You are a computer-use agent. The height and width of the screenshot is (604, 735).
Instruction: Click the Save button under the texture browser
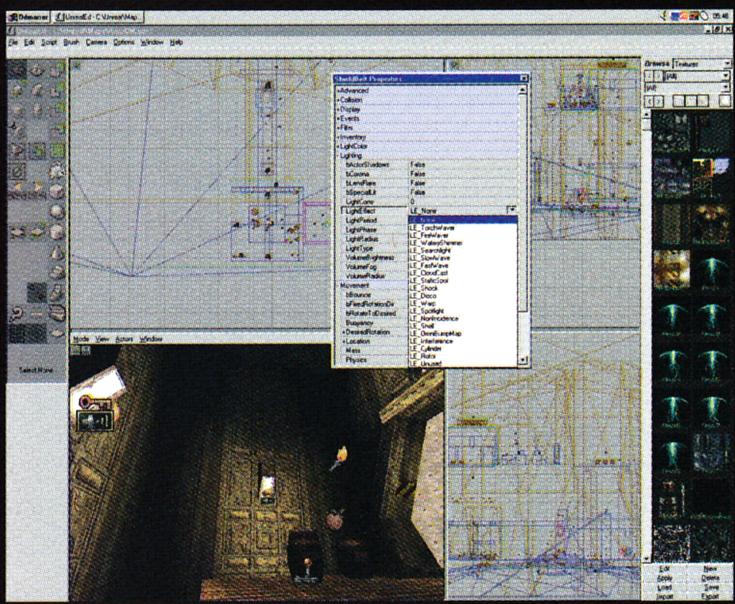click(x=711, y=587)
